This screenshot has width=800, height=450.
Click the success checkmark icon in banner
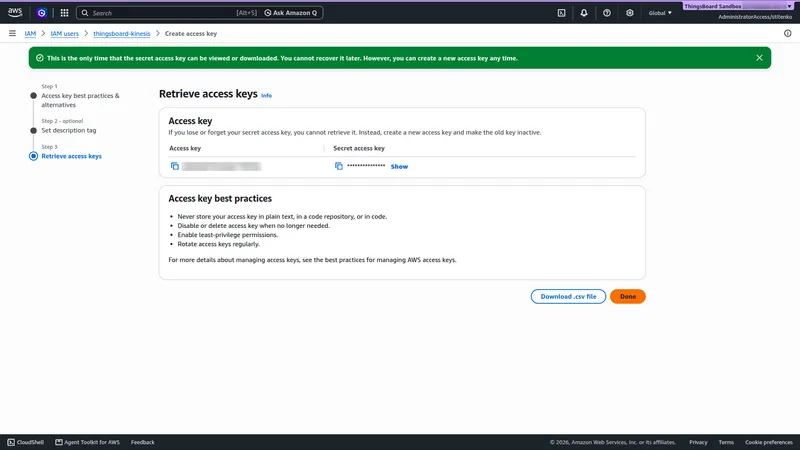coord(40,58)
